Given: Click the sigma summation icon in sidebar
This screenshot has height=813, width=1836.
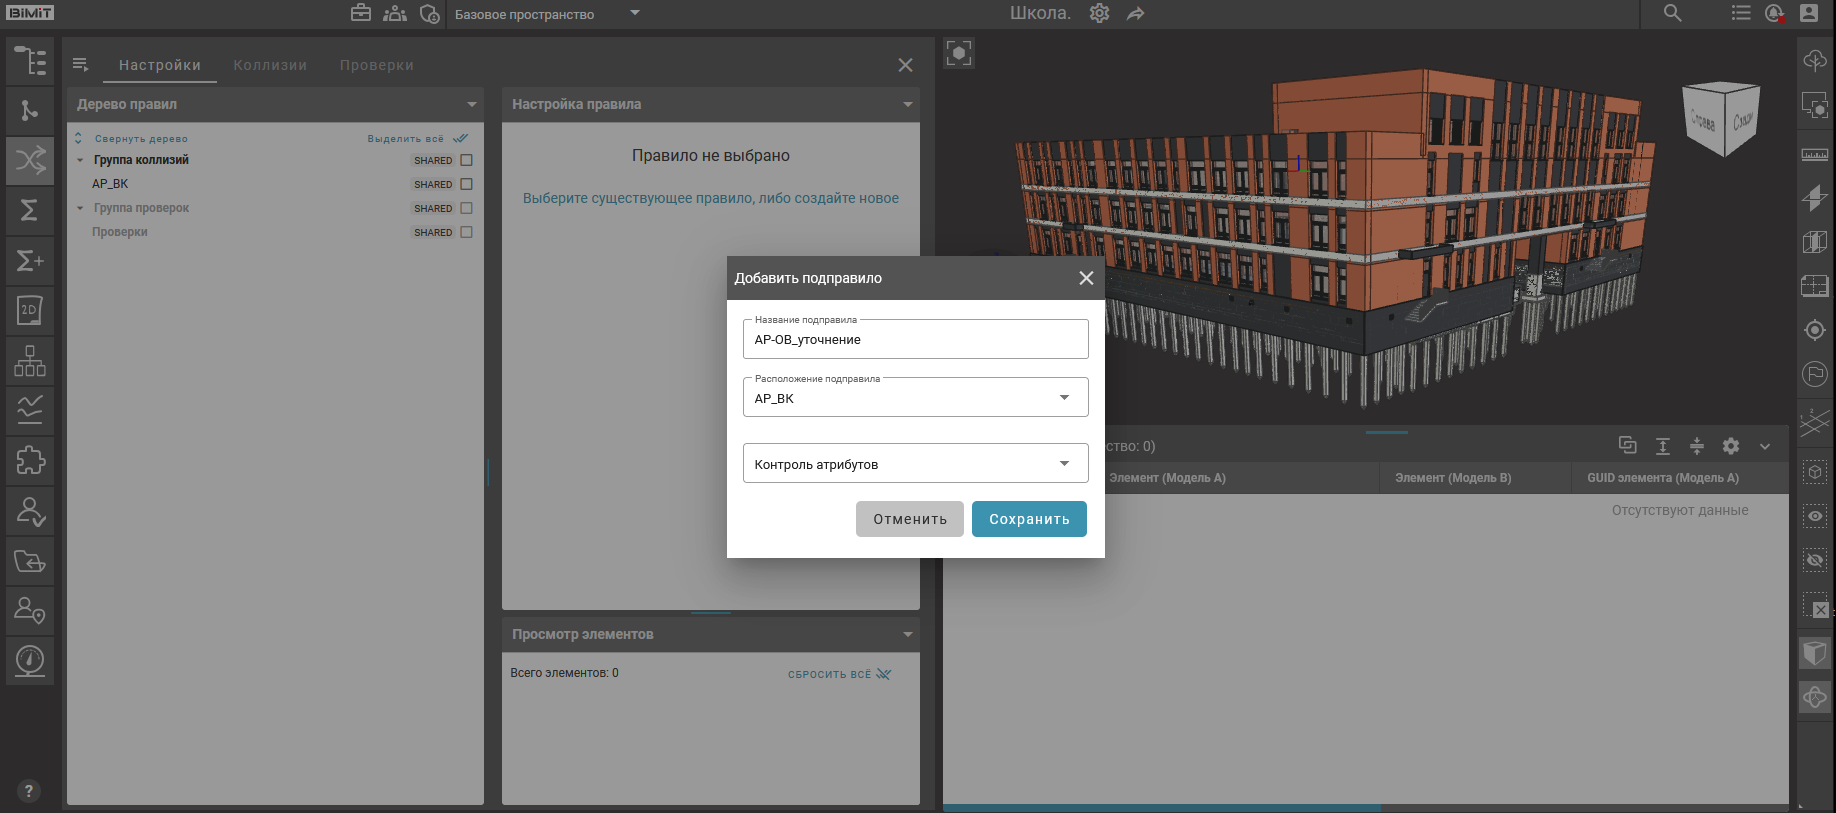Looking at the screenshot, I should click(x=30, y=210).
